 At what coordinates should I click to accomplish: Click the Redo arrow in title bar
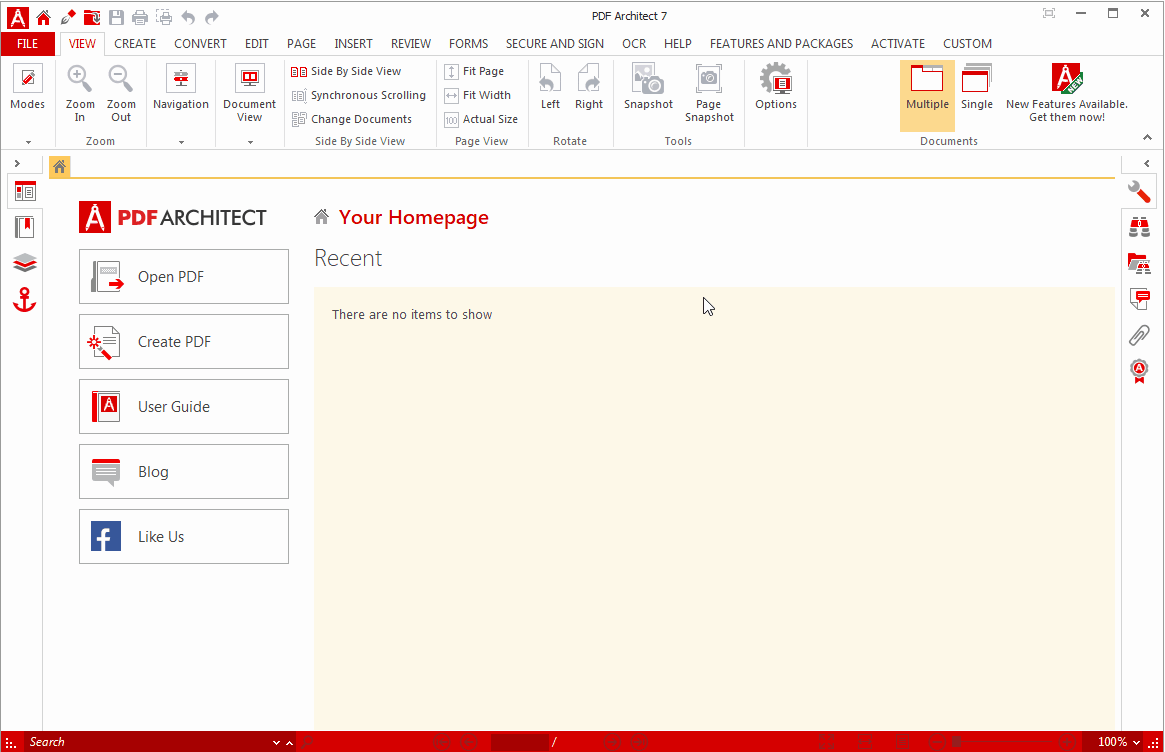coord(212,17)
